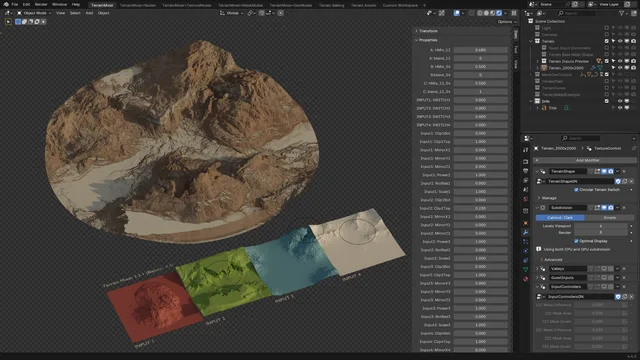Click the Input2: Clip2Top value slider
The height and width of the screenshot is (360, 640).
[x=480, y=208]
